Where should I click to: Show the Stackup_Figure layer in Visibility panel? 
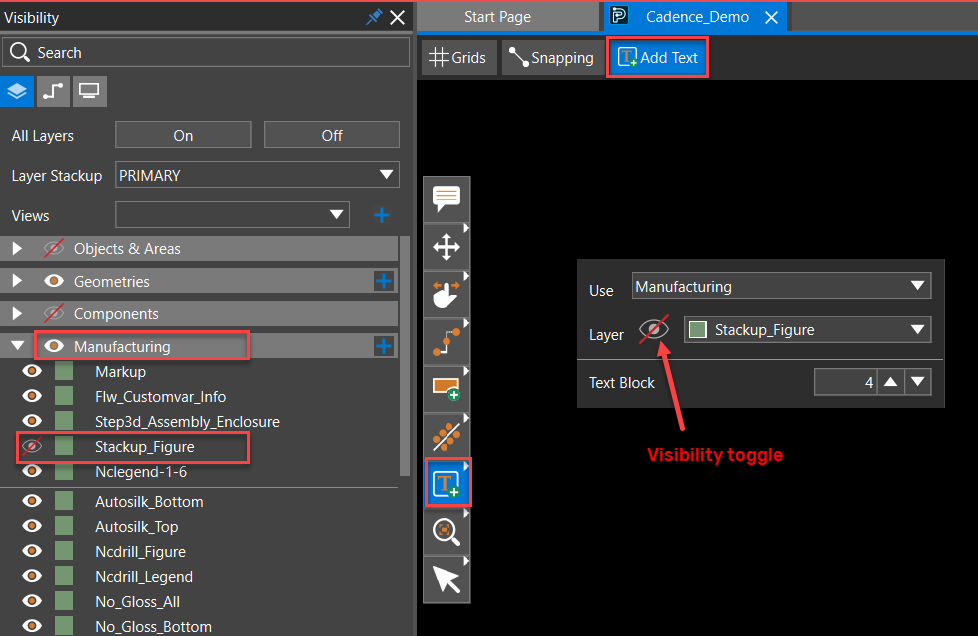click(32, 446)
